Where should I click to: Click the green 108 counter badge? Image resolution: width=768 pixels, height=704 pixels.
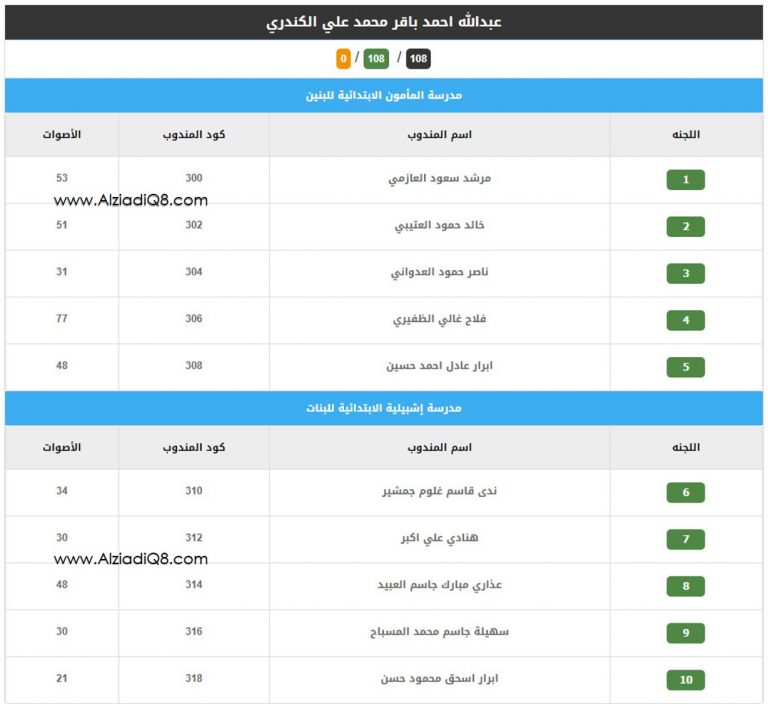(376, 59)
